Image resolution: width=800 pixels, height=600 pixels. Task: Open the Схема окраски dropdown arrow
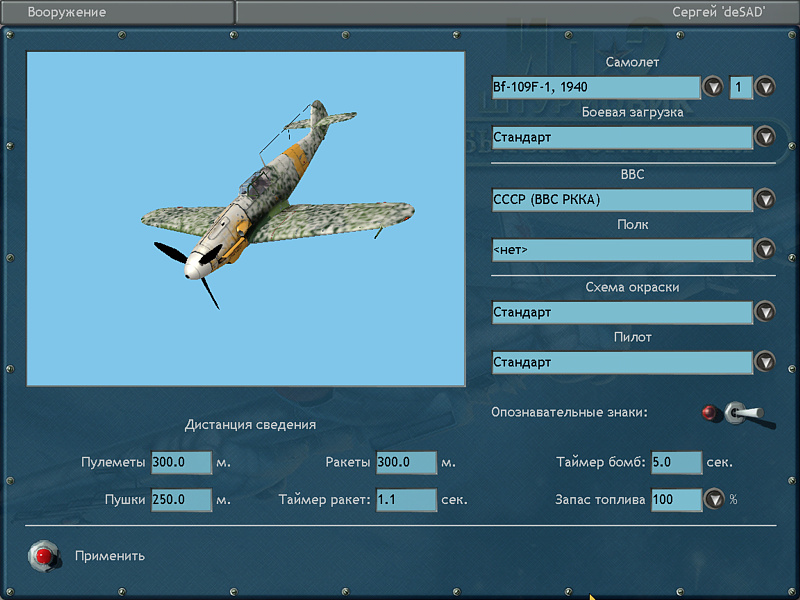coord(765,312)
